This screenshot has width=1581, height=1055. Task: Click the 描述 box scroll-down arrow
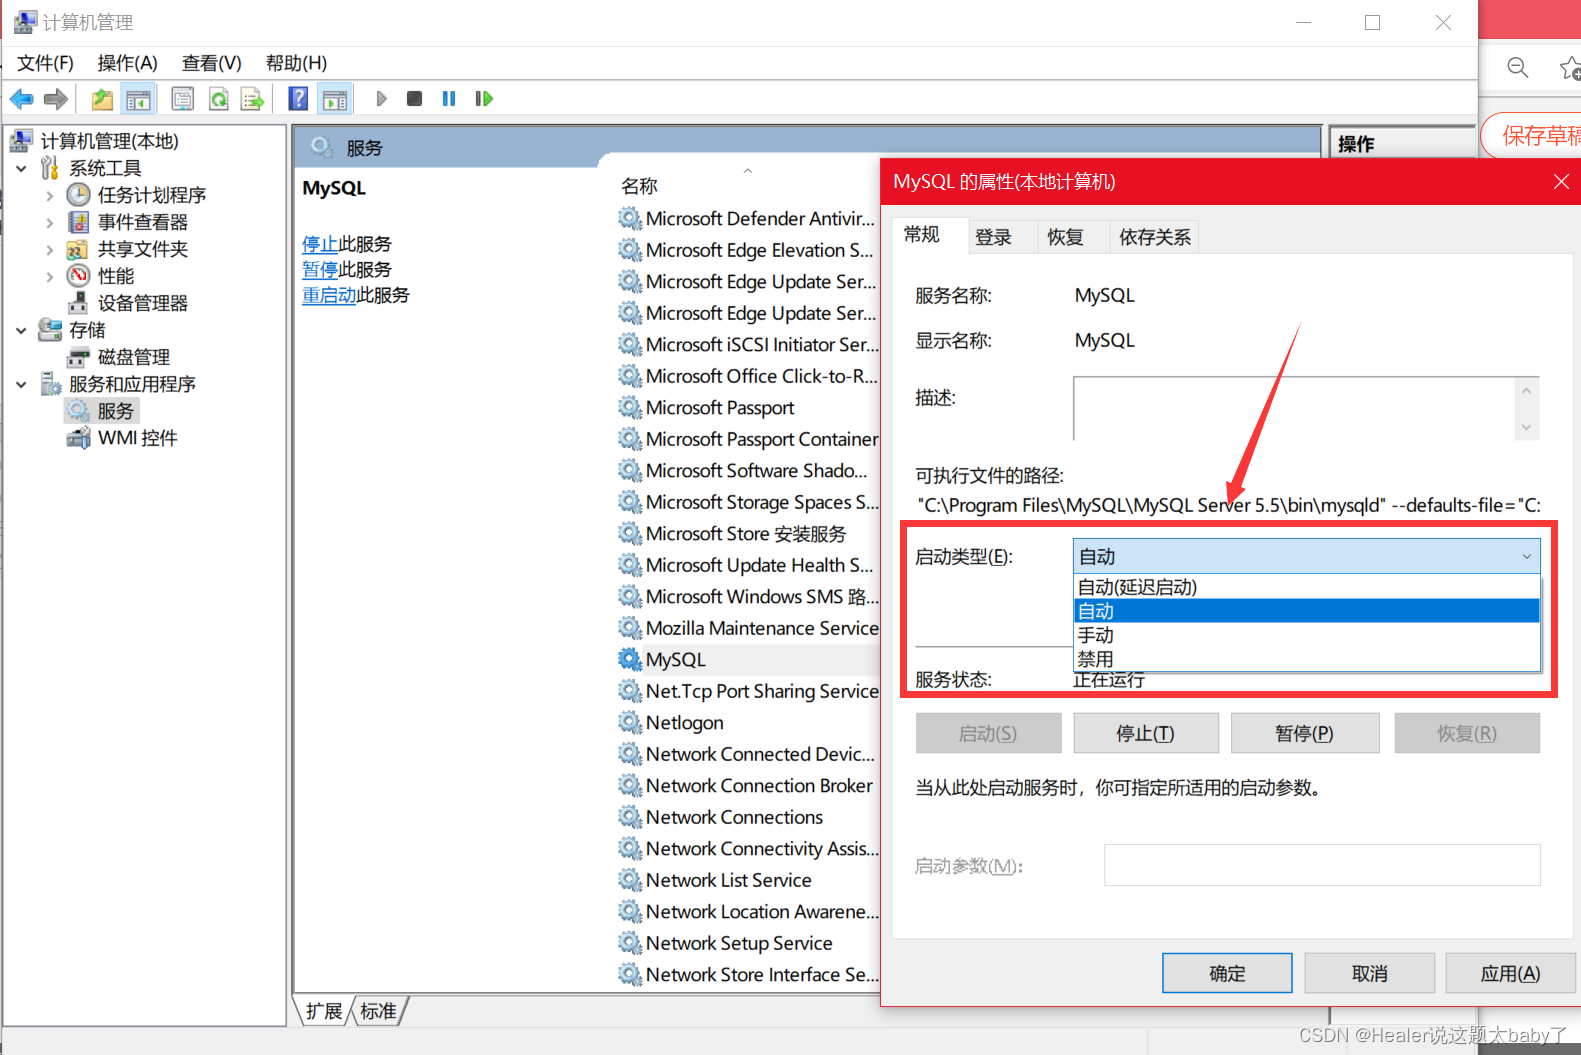pos(1526,427)
